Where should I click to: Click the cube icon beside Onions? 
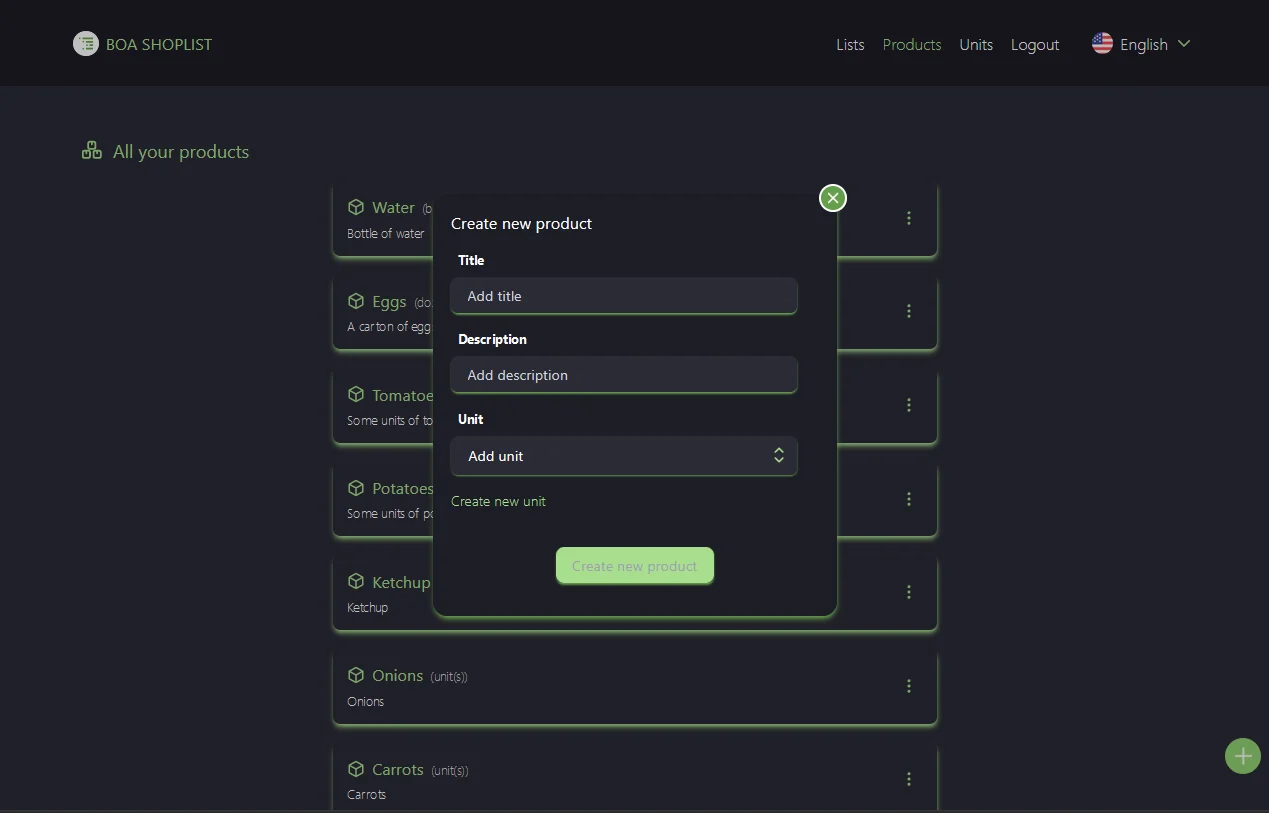pos(356,675)
